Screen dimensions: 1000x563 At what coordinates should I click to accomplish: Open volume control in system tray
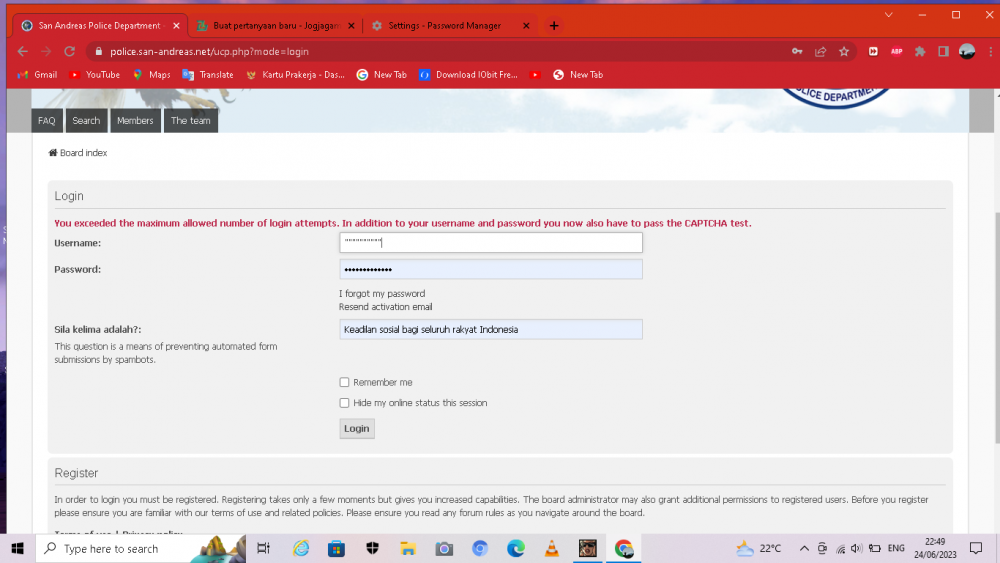(x=857, y=548)
